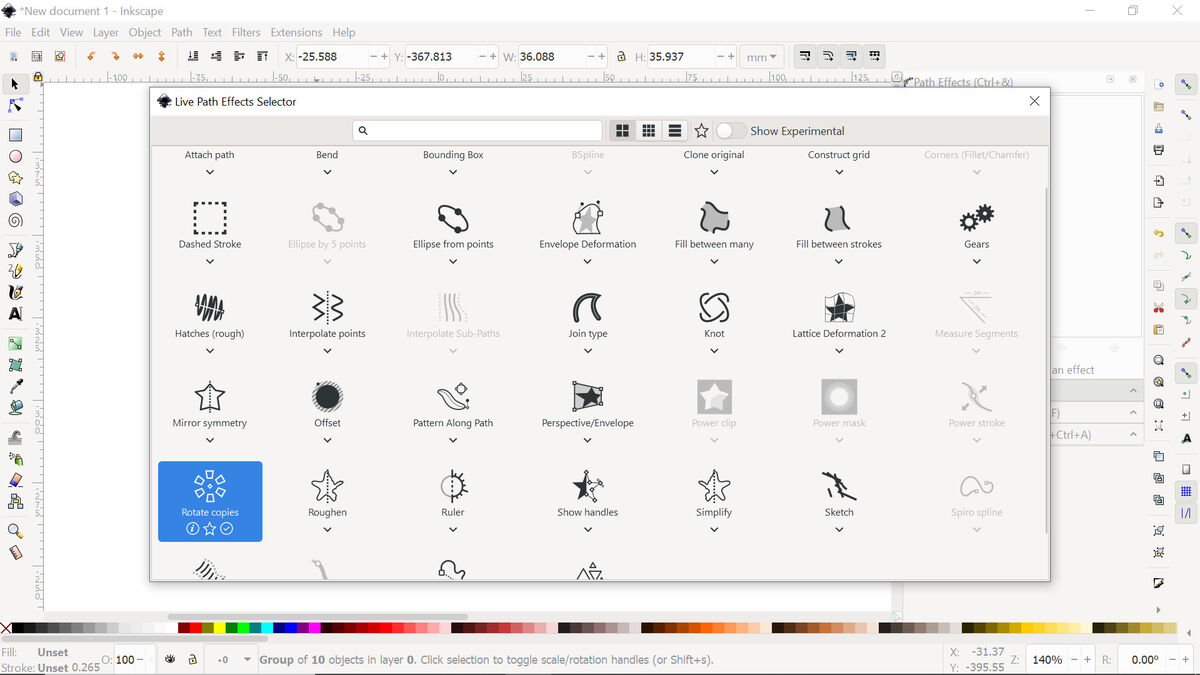Close the Live Path Effects Selector
The height and width of the screenshot is (675, 1200).
pyautogui.click(x=1034, y=101)
